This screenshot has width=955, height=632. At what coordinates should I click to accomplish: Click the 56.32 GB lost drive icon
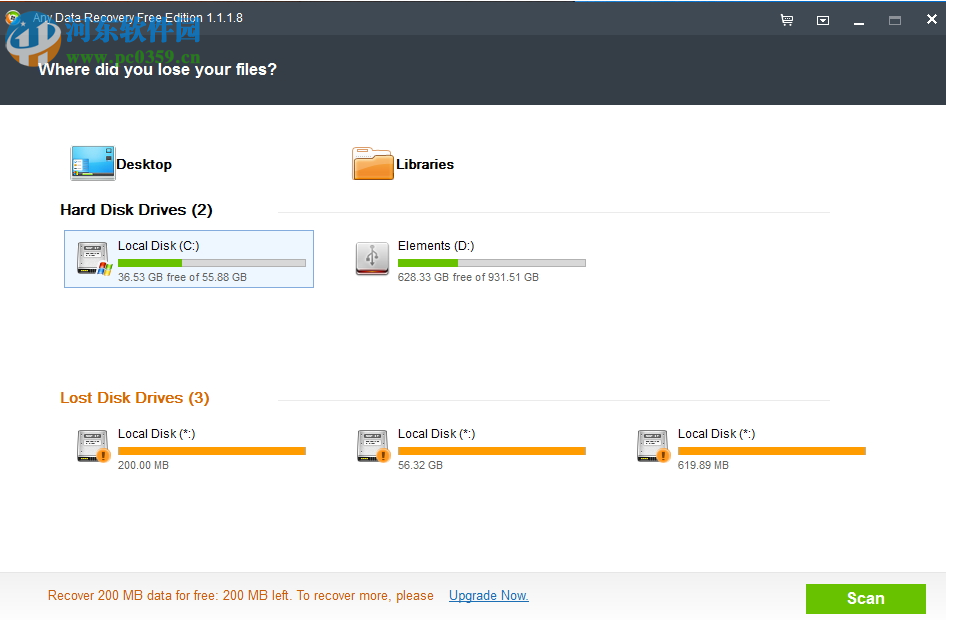(371, 446)
